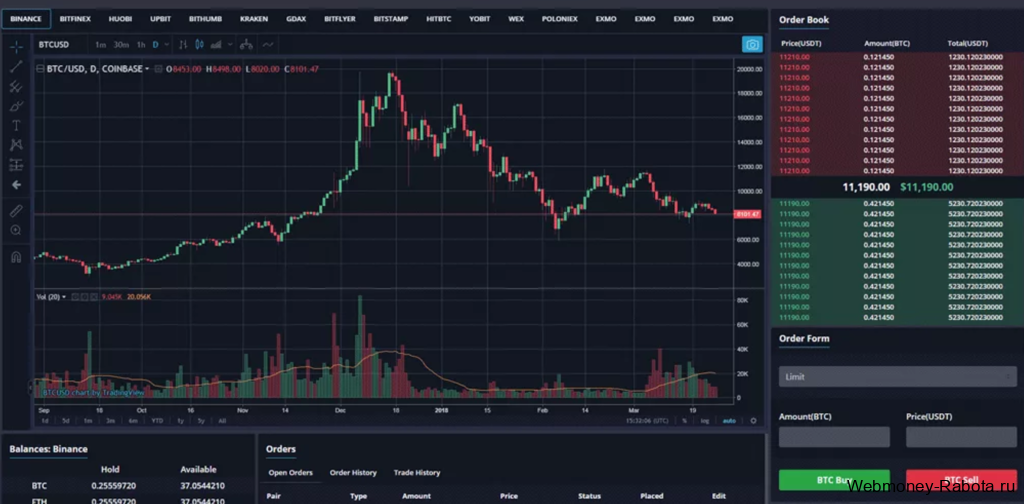The width and height of the screenshot is (1024, 504).
Task: Open the Trade History tab
Action: (417, 473)
